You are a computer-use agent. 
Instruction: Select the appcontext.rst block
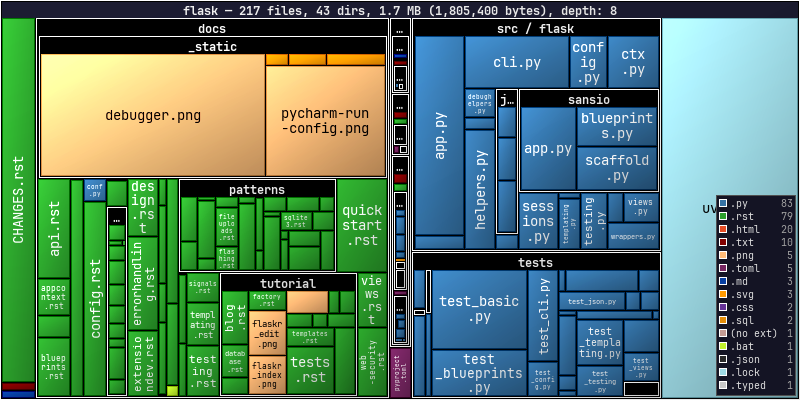point(54,297)
